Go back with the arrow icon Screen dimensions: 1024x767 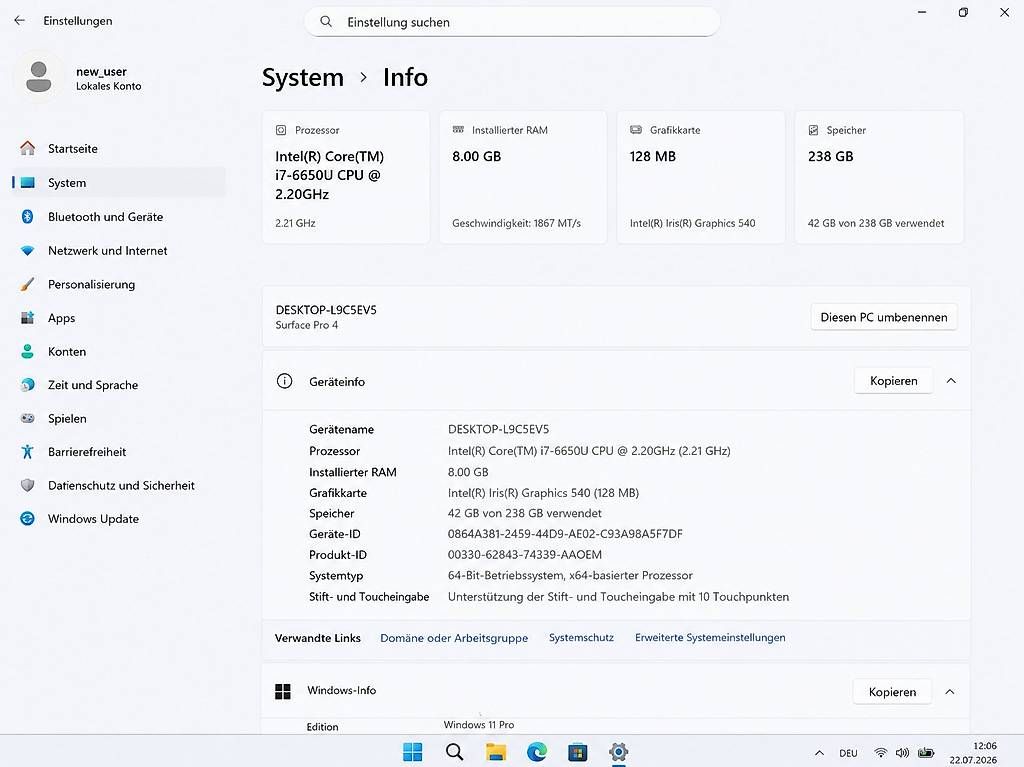pos(20,20)
